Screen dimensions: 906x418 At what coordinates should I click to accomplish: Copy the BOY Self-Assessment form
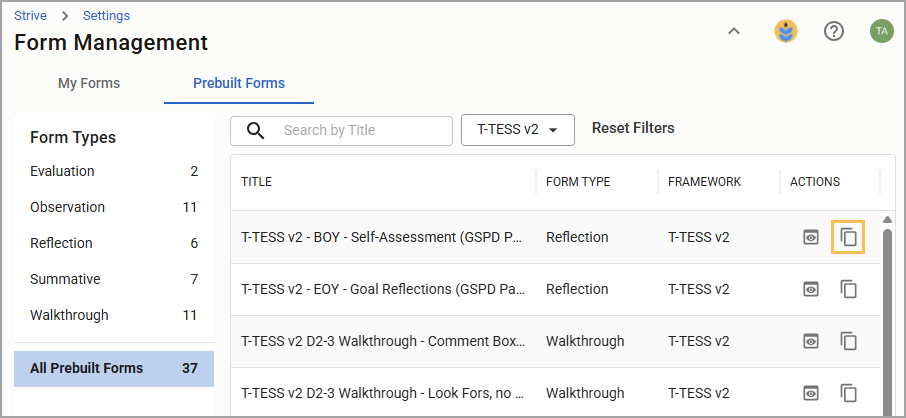[848, 237]
